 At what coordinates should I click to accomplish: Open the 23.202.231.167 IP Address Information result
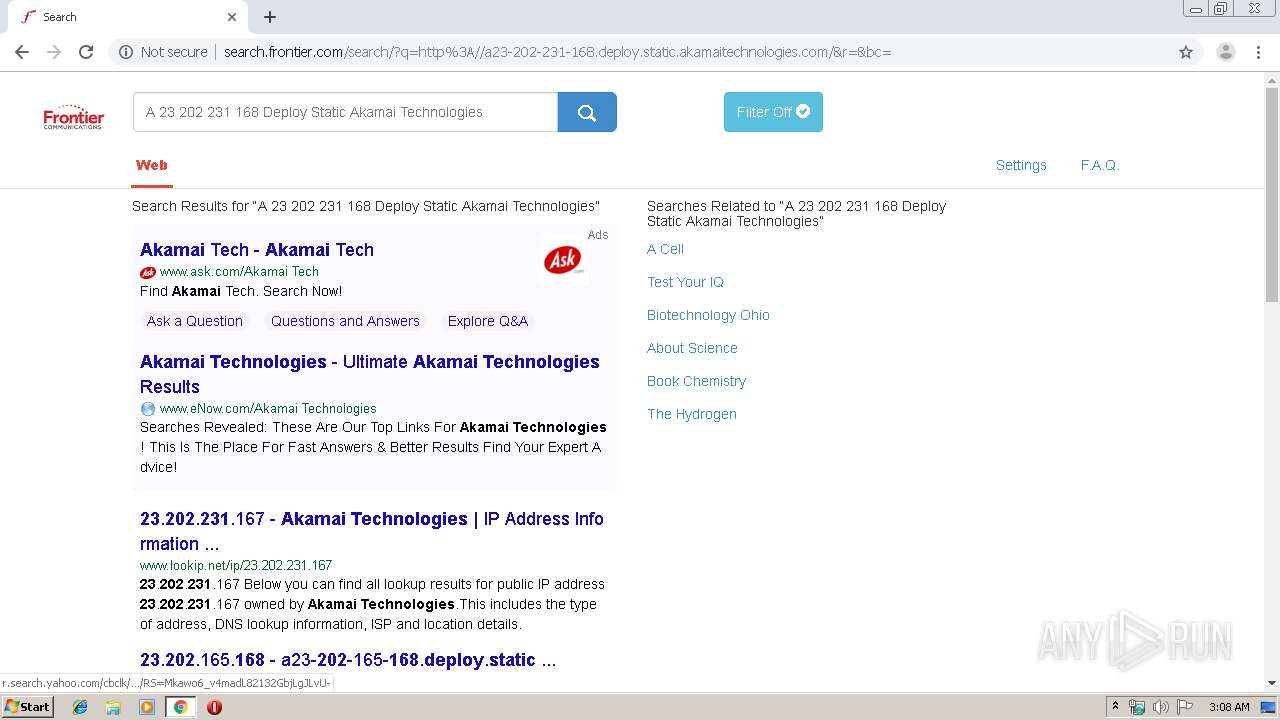pyautogui.click(x=372, y=531)
